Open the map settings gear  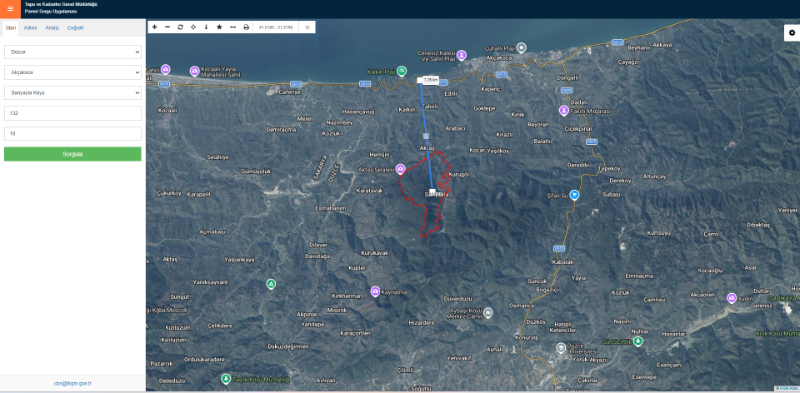point(792,32)
